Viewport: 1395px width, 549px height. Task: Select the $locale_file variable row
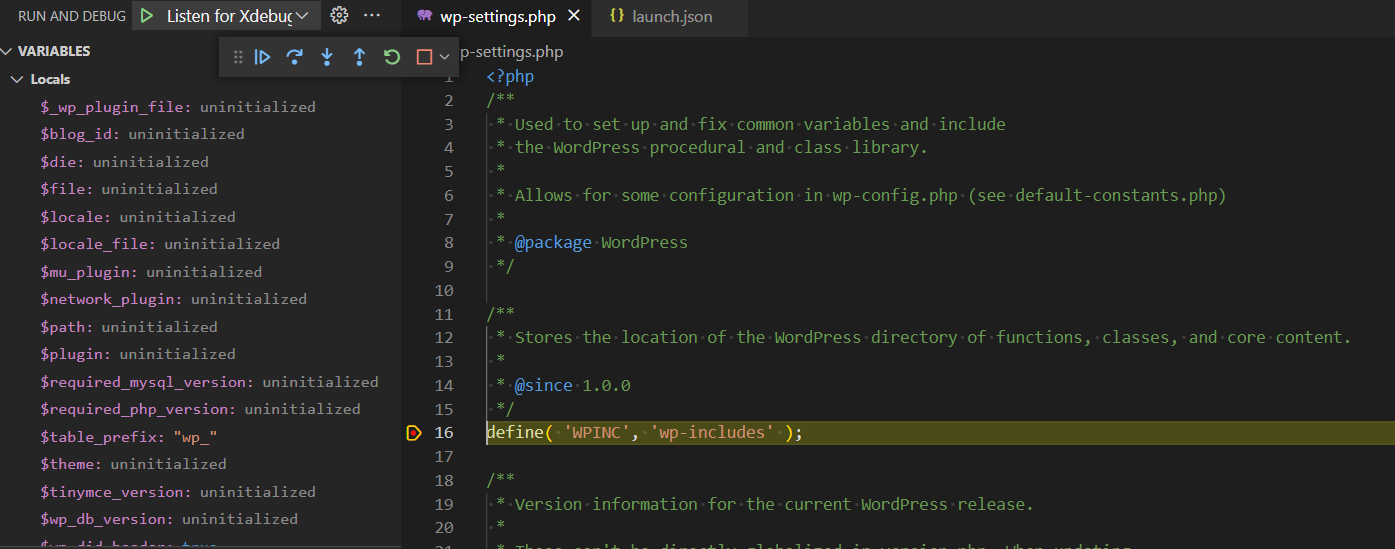200,244
